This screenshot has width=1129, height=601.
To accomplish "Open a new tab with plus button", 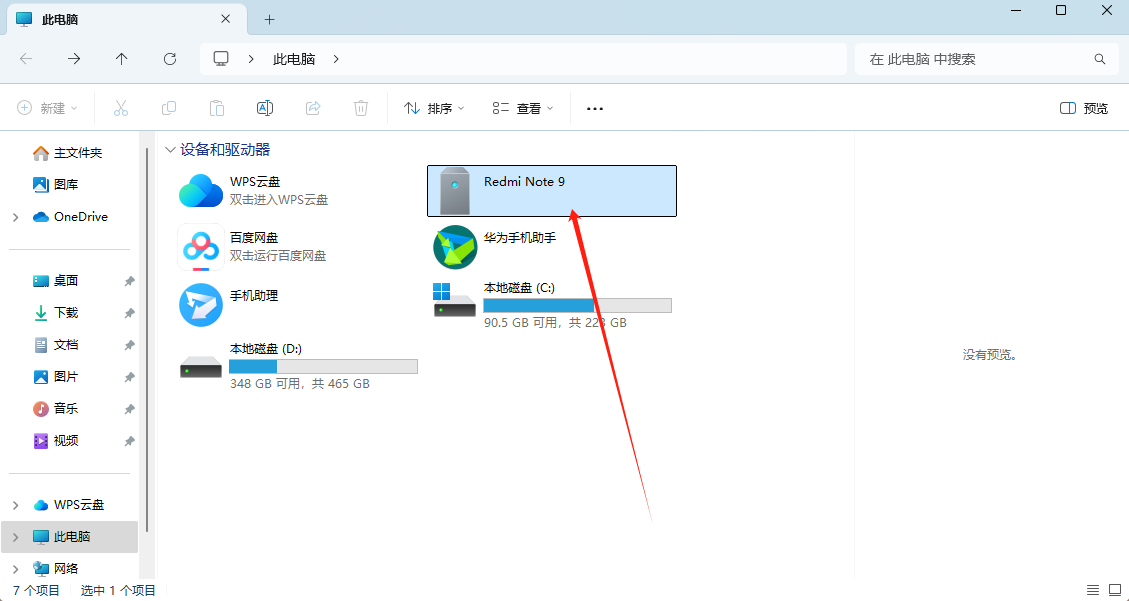I will [269, 19].
